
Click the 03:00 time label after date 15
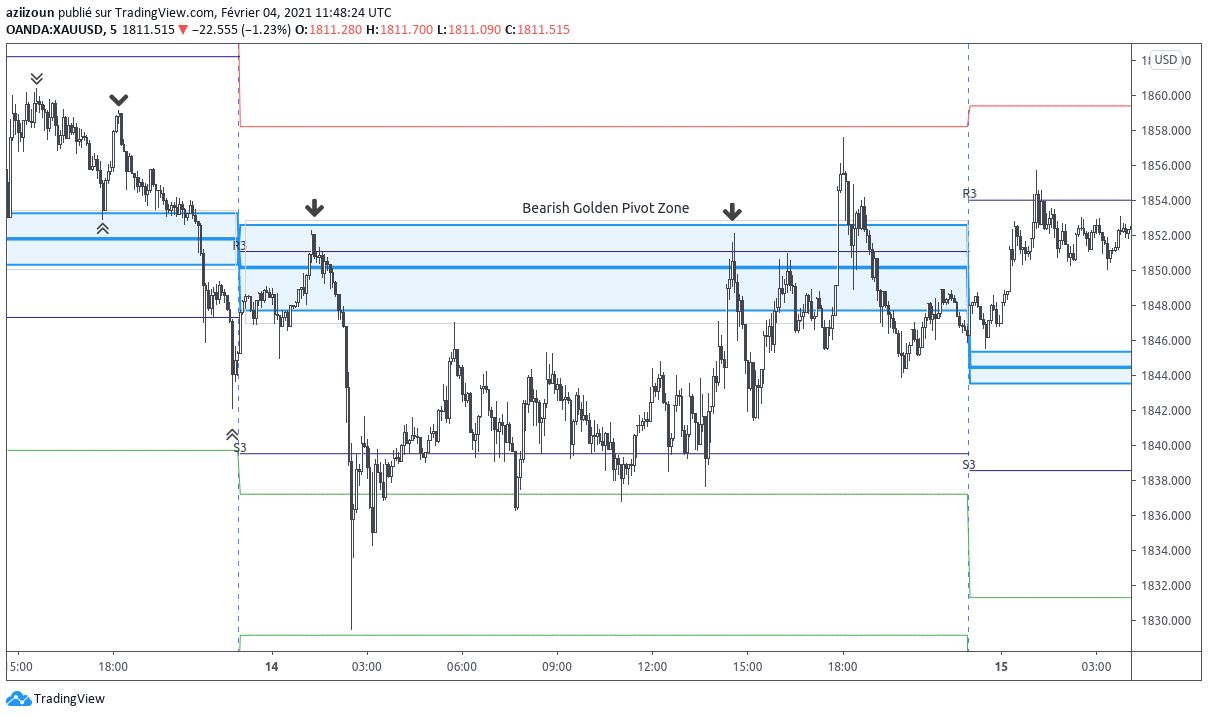[x=1097, y=666]
